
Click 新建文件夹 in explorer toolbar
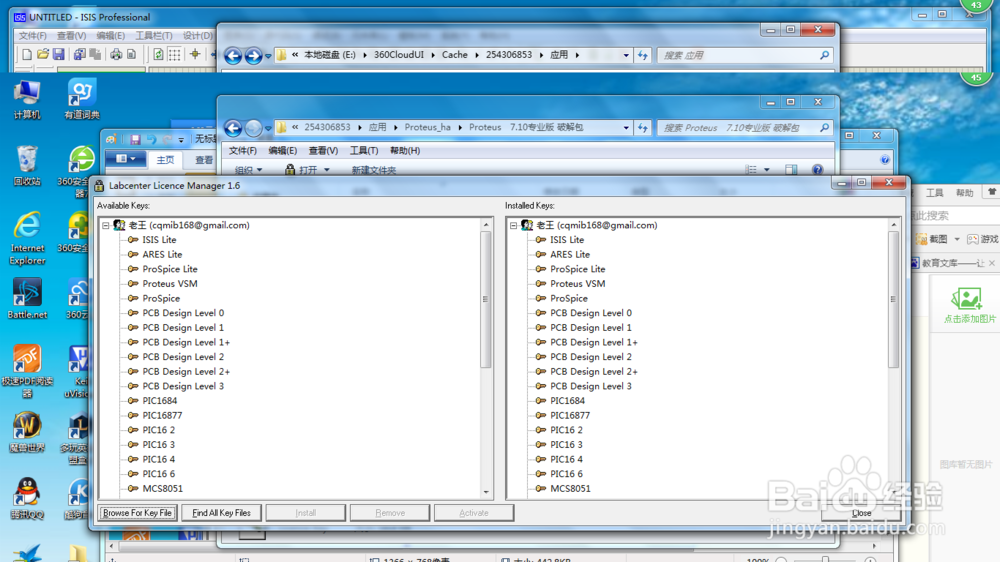374,170
